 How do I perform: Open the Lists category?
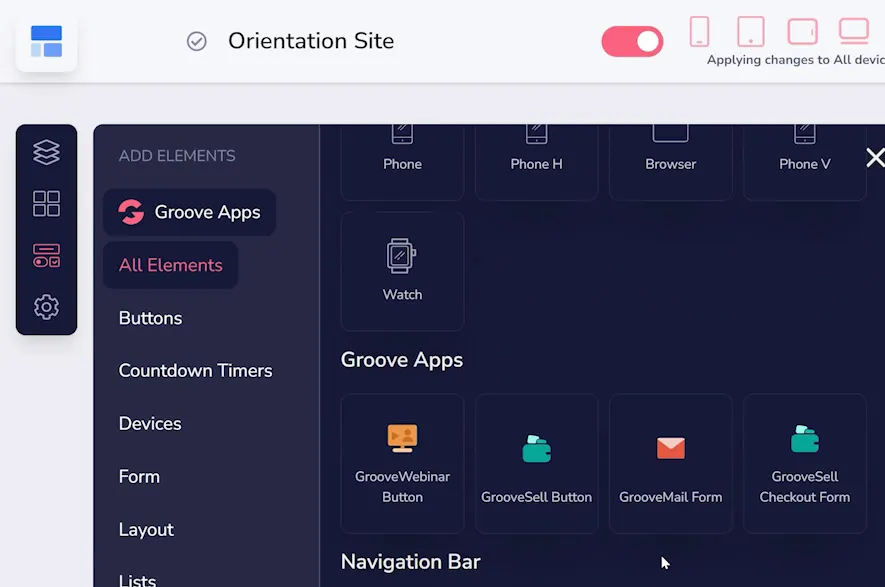[x=137, y=580]
